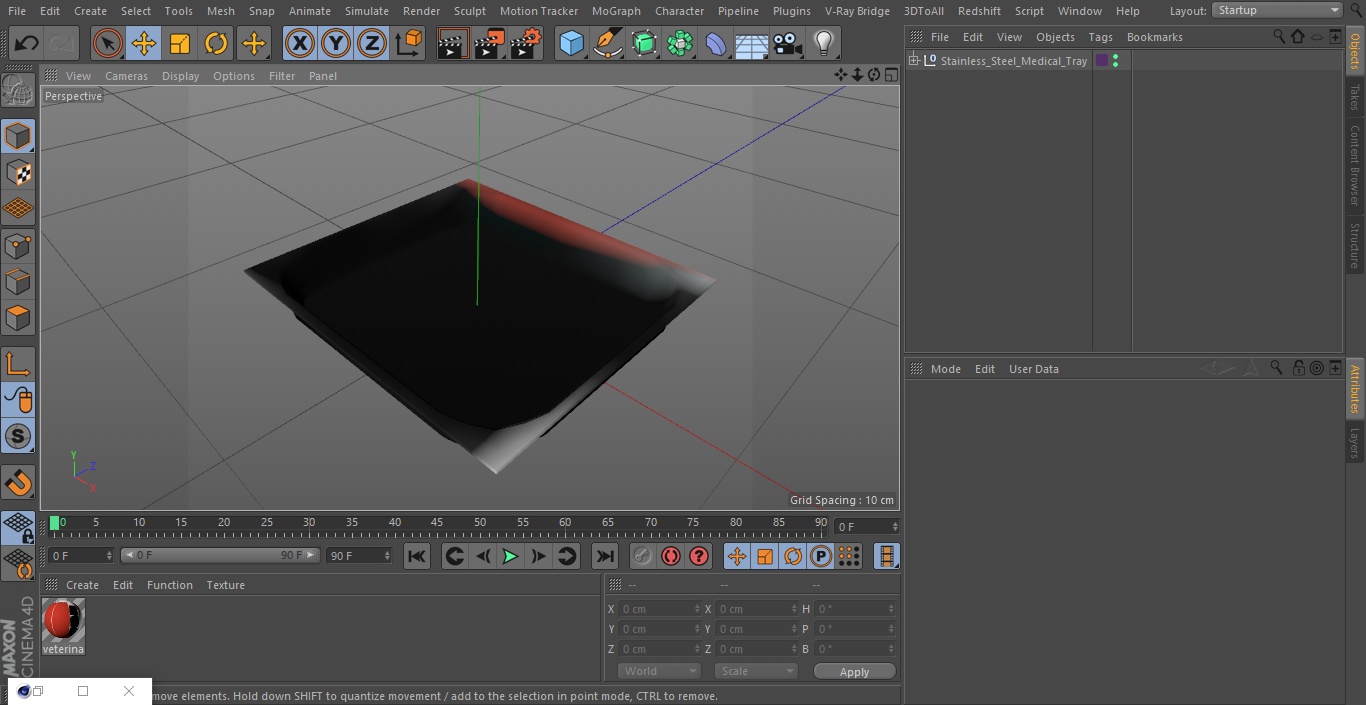Enable Axis mode
This screenshot has width=1366, height=705.
point(18,364)
